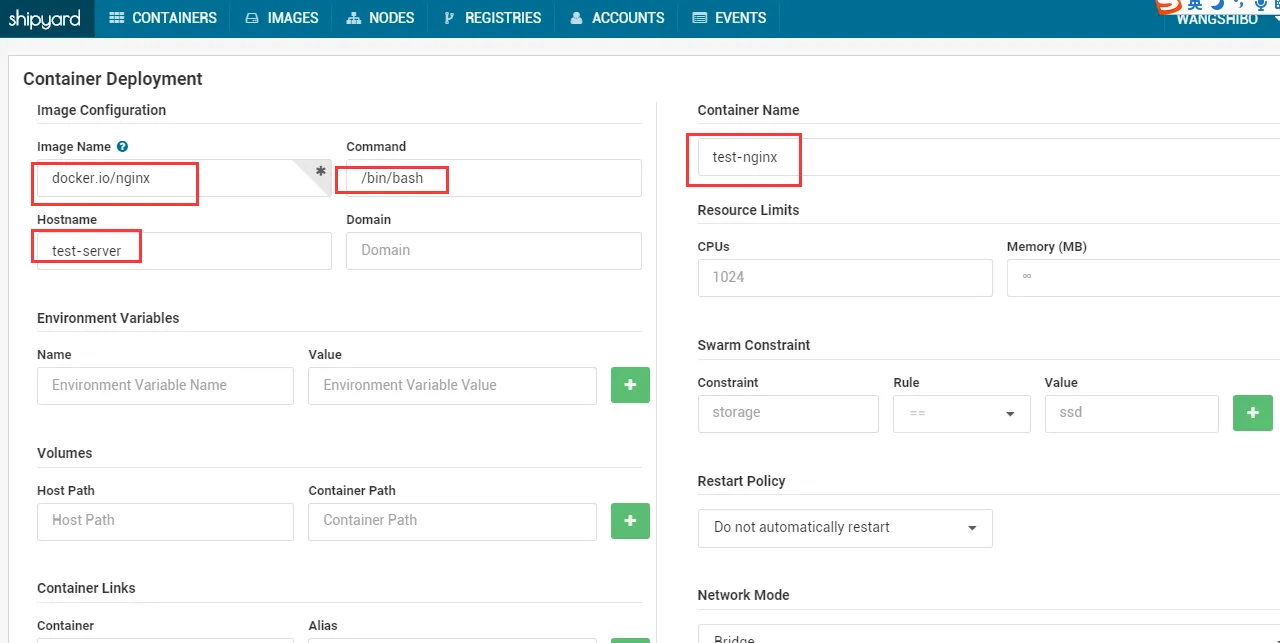Open the Restart Policy dropdown
Image resolution: width=1280 pixels, height=643 pixels.
point(845,528)
